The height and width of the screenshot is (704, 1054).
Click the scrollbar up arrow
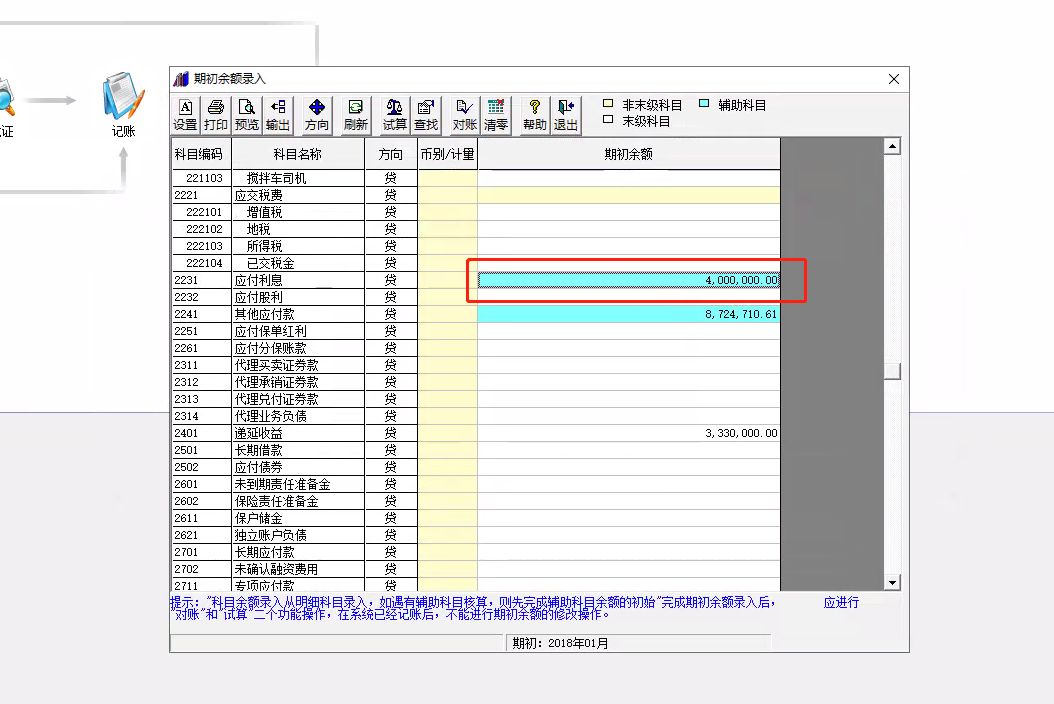pyautogui.click(x=892, y=146)
